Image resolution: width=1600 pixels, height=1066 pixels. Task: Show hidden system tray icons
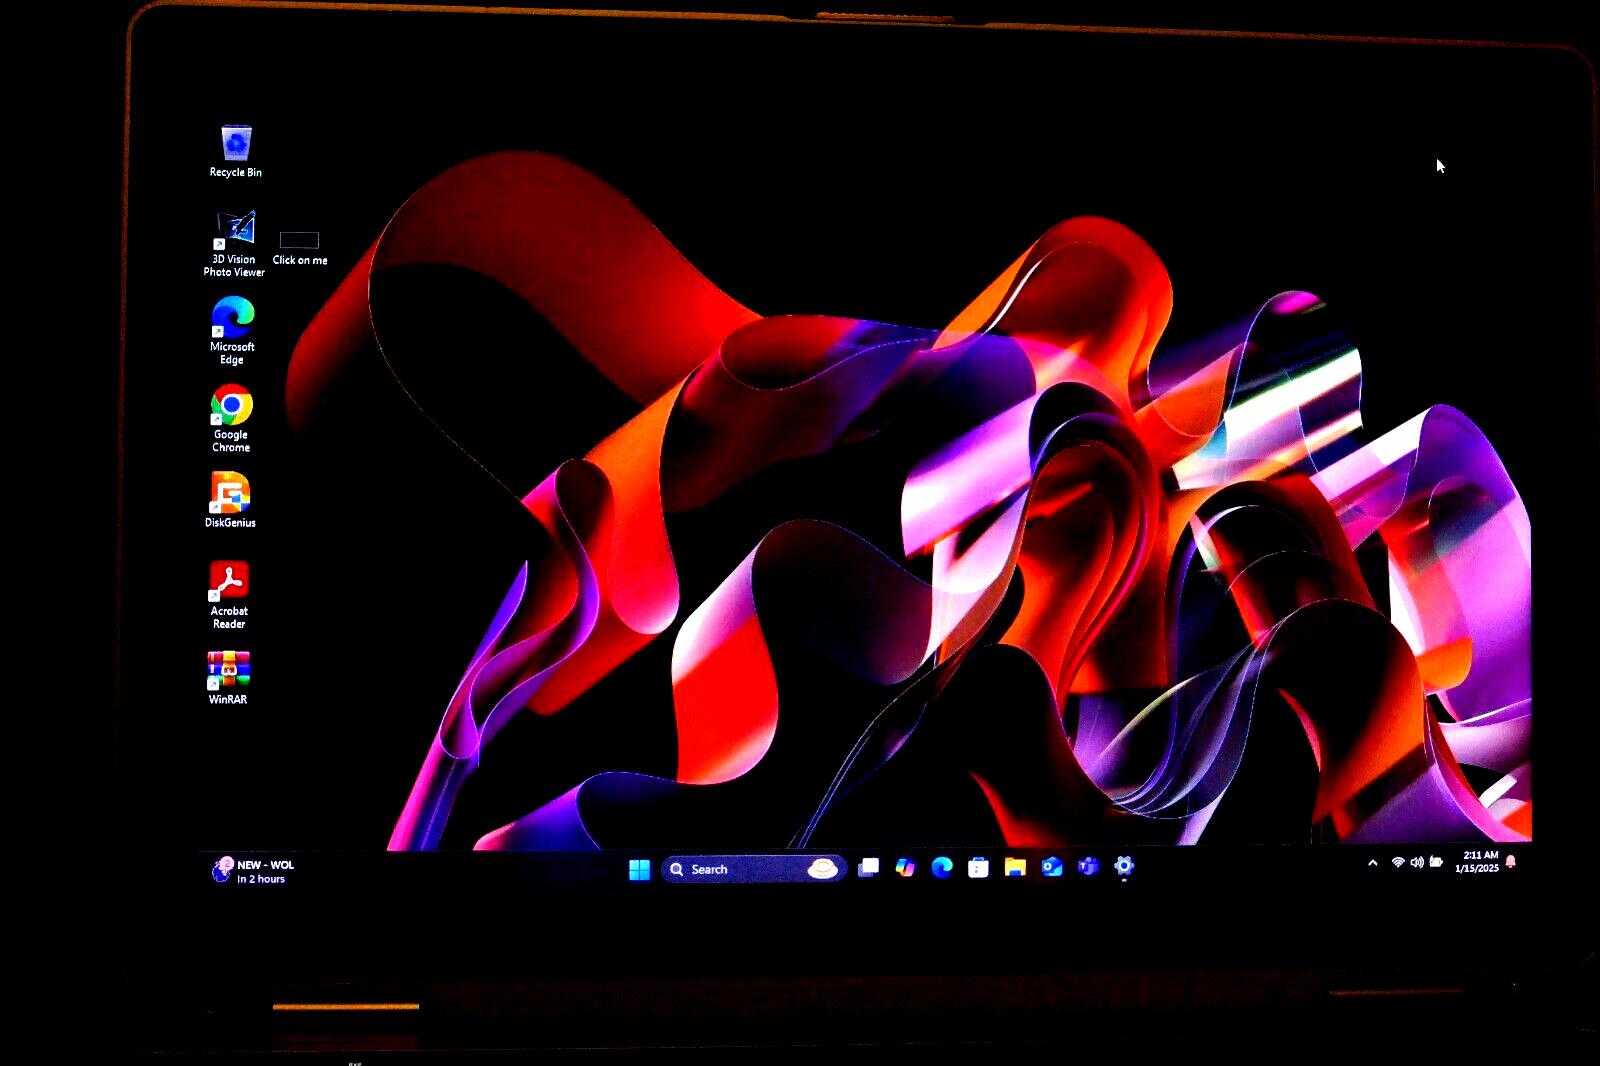pos(1373,863)
